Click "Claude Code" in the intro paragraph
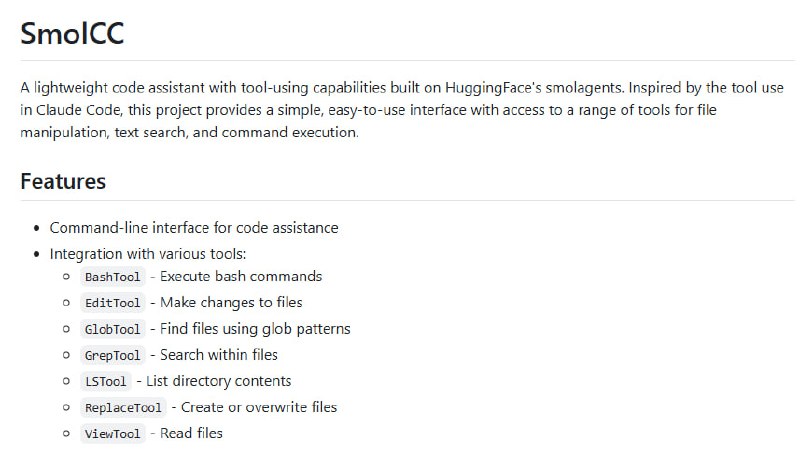 77,110
